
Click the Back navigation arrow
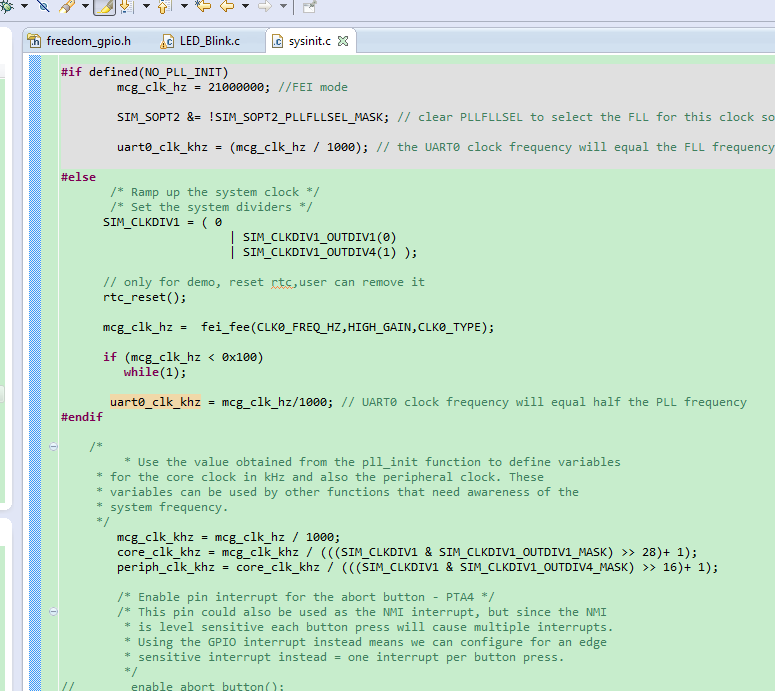click(x=227, y=6)
